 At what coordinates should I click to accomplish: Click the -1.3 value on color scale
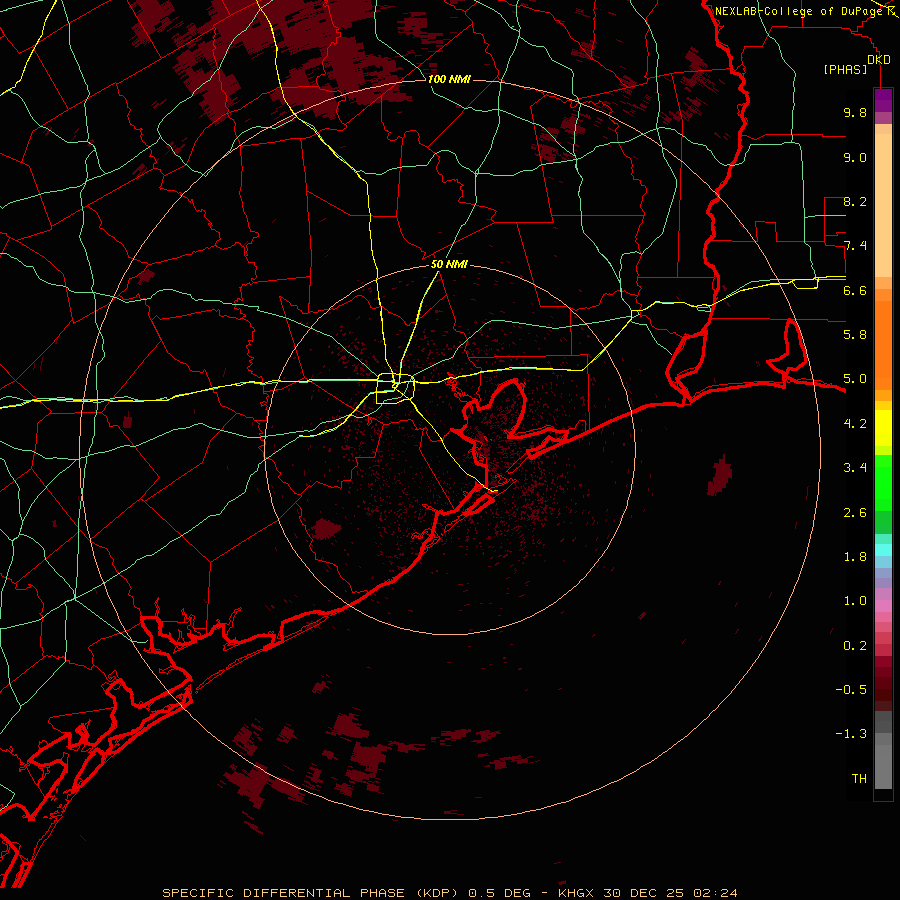(851, 734)
